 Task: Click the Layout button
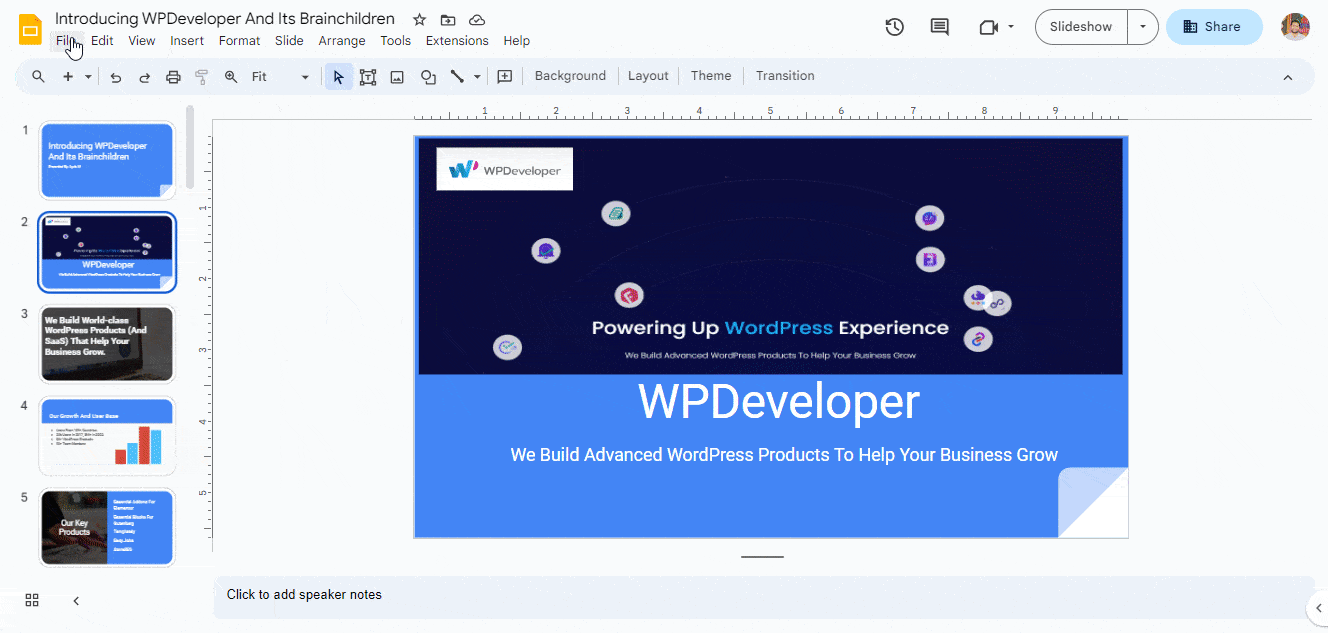pos(648,76)
